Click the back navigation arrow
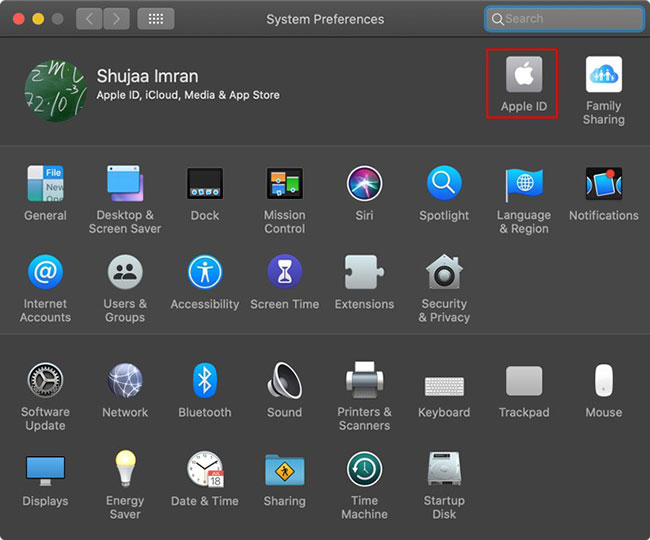This screenshot has width=650, height=540. point(90,19)
